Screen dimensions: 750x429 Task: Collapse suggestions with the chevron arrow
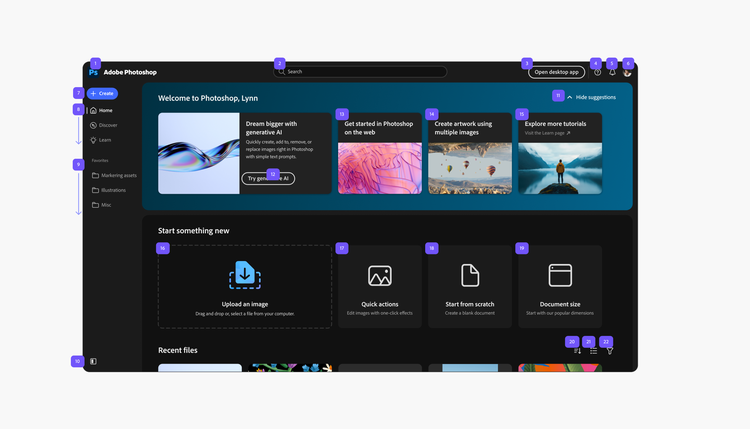(x=570, y=98)
